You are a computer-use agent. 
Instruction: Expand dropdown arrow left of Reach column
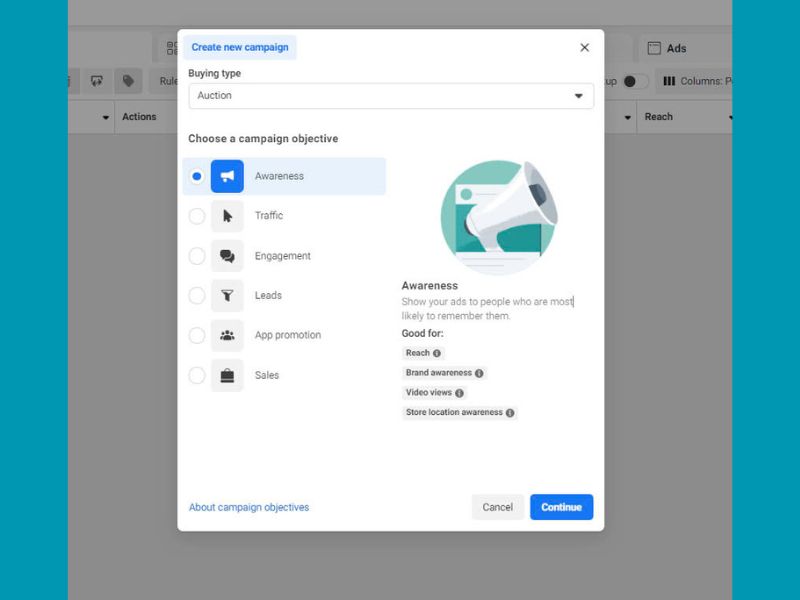click(628, 117)
